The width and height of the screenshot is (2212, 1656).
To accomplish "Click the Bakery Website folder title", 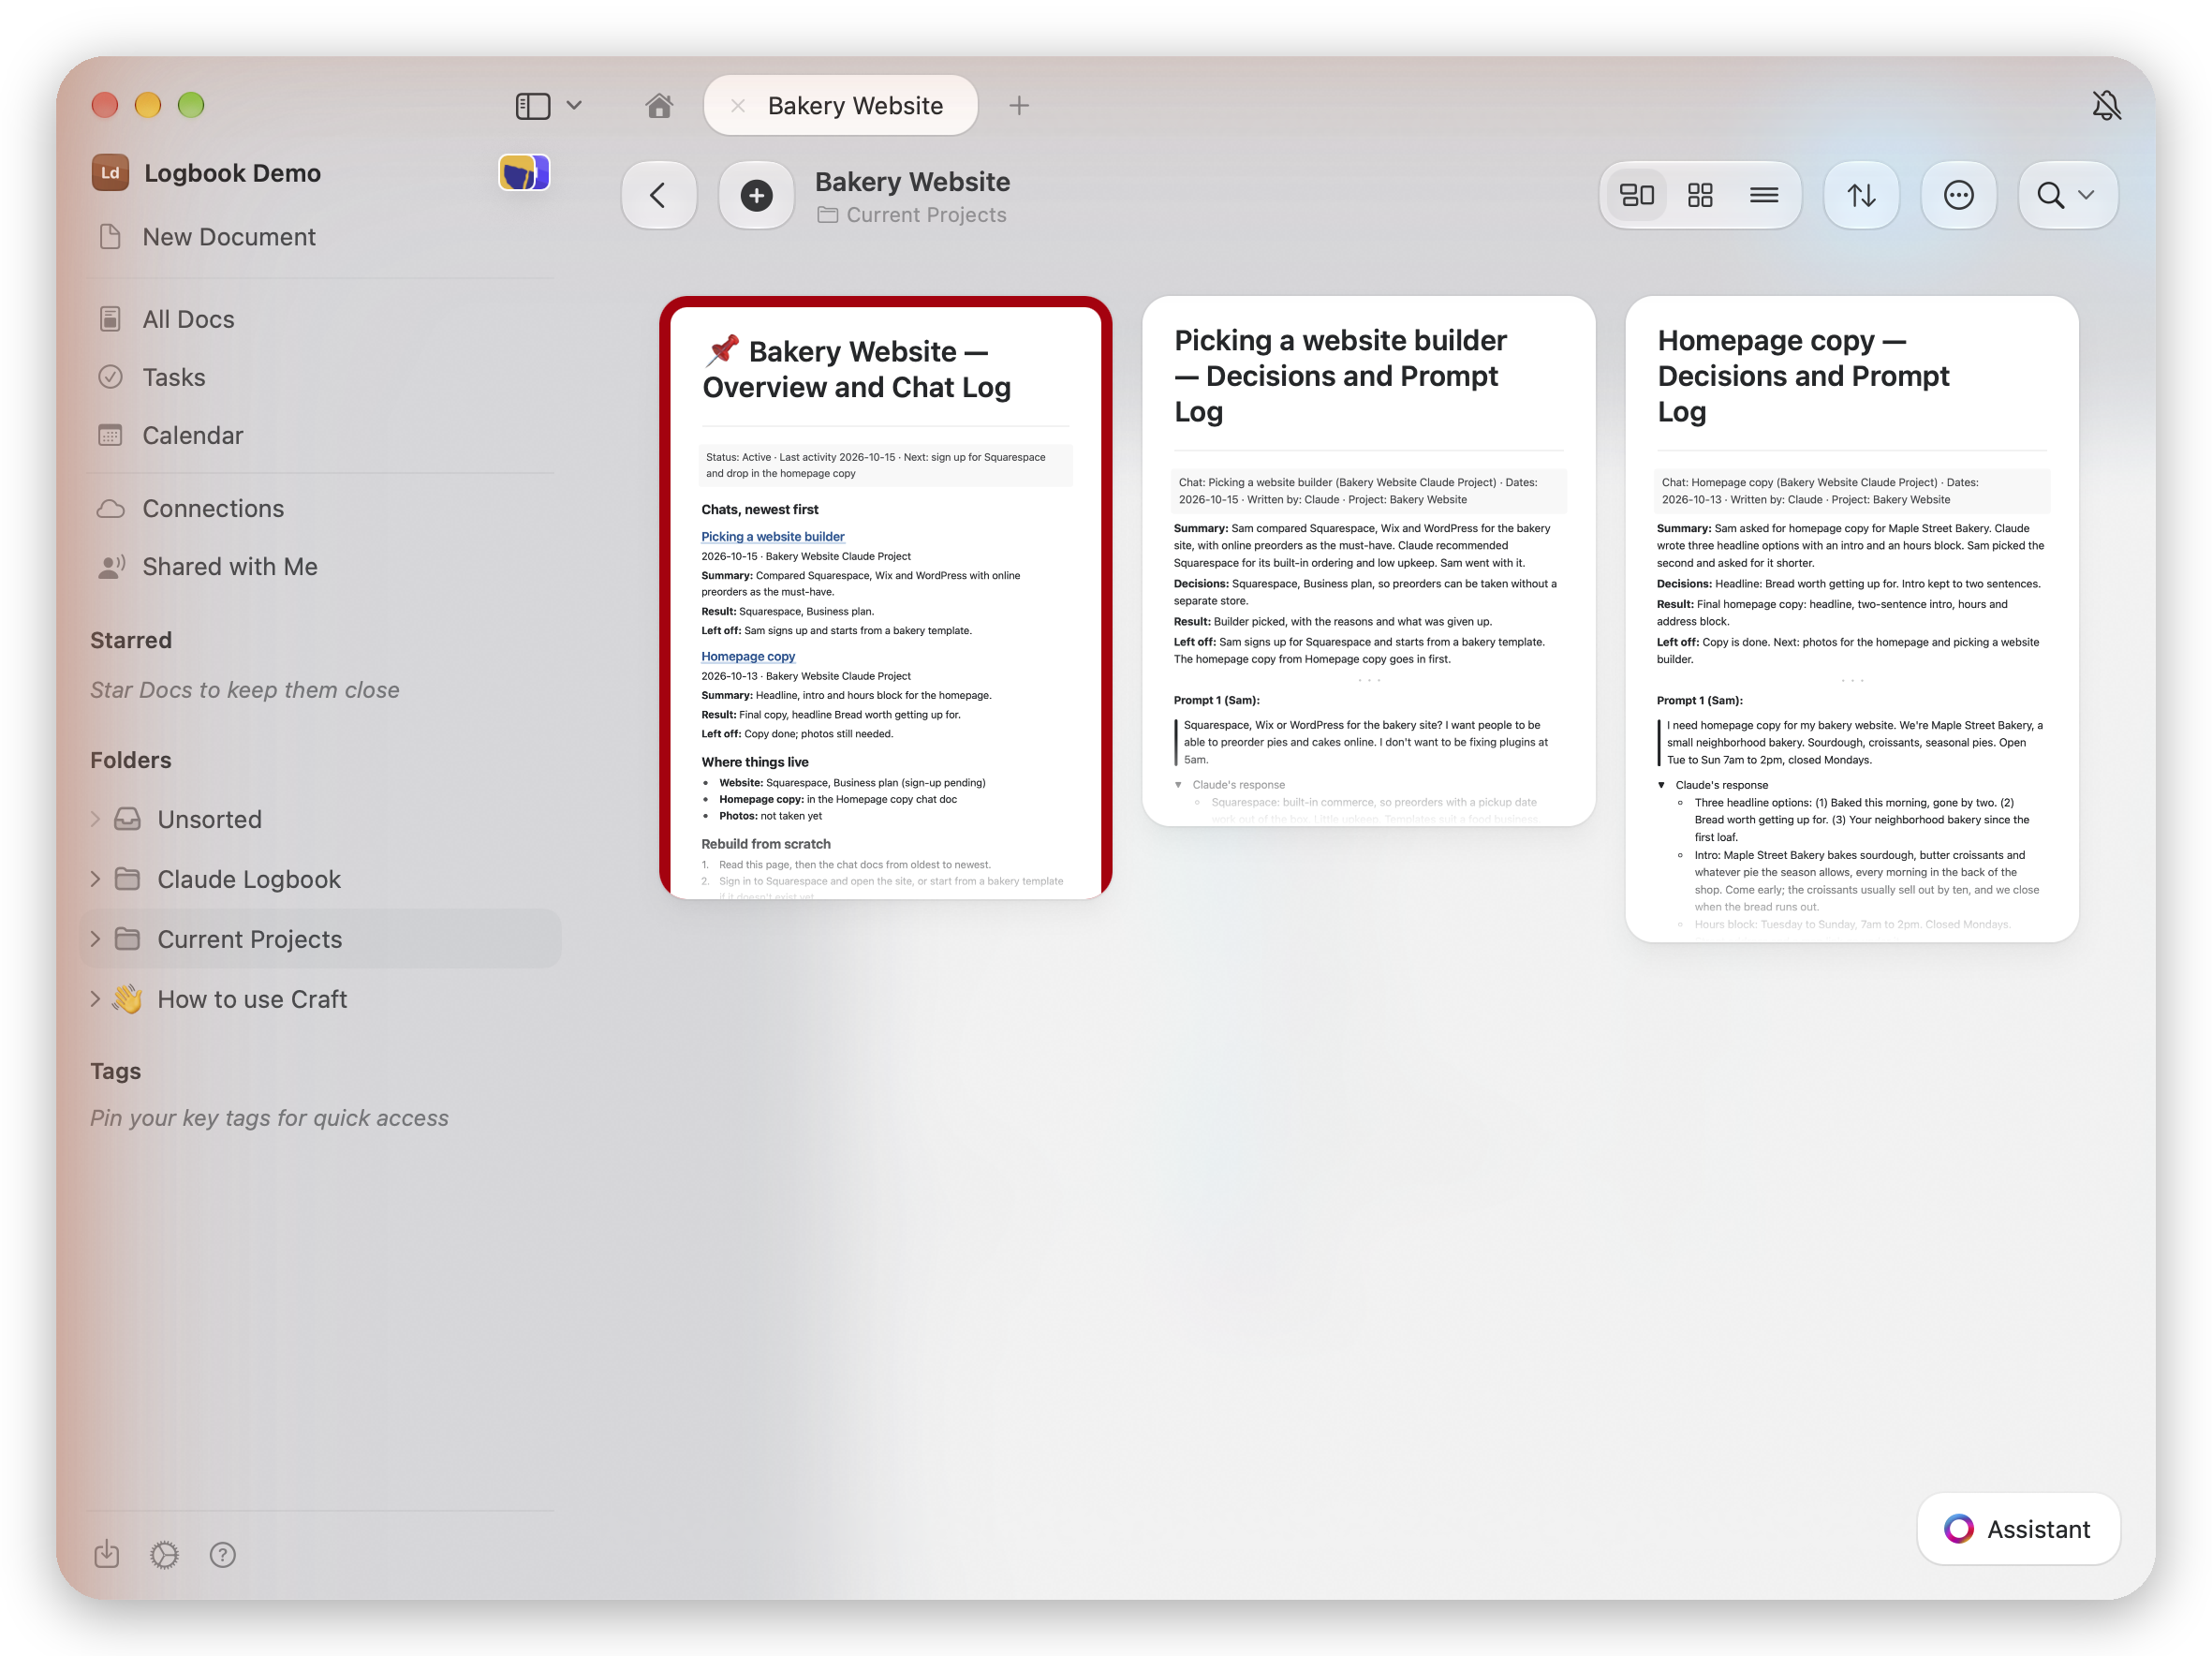I will pyautogui.click(x=912, y=182).
